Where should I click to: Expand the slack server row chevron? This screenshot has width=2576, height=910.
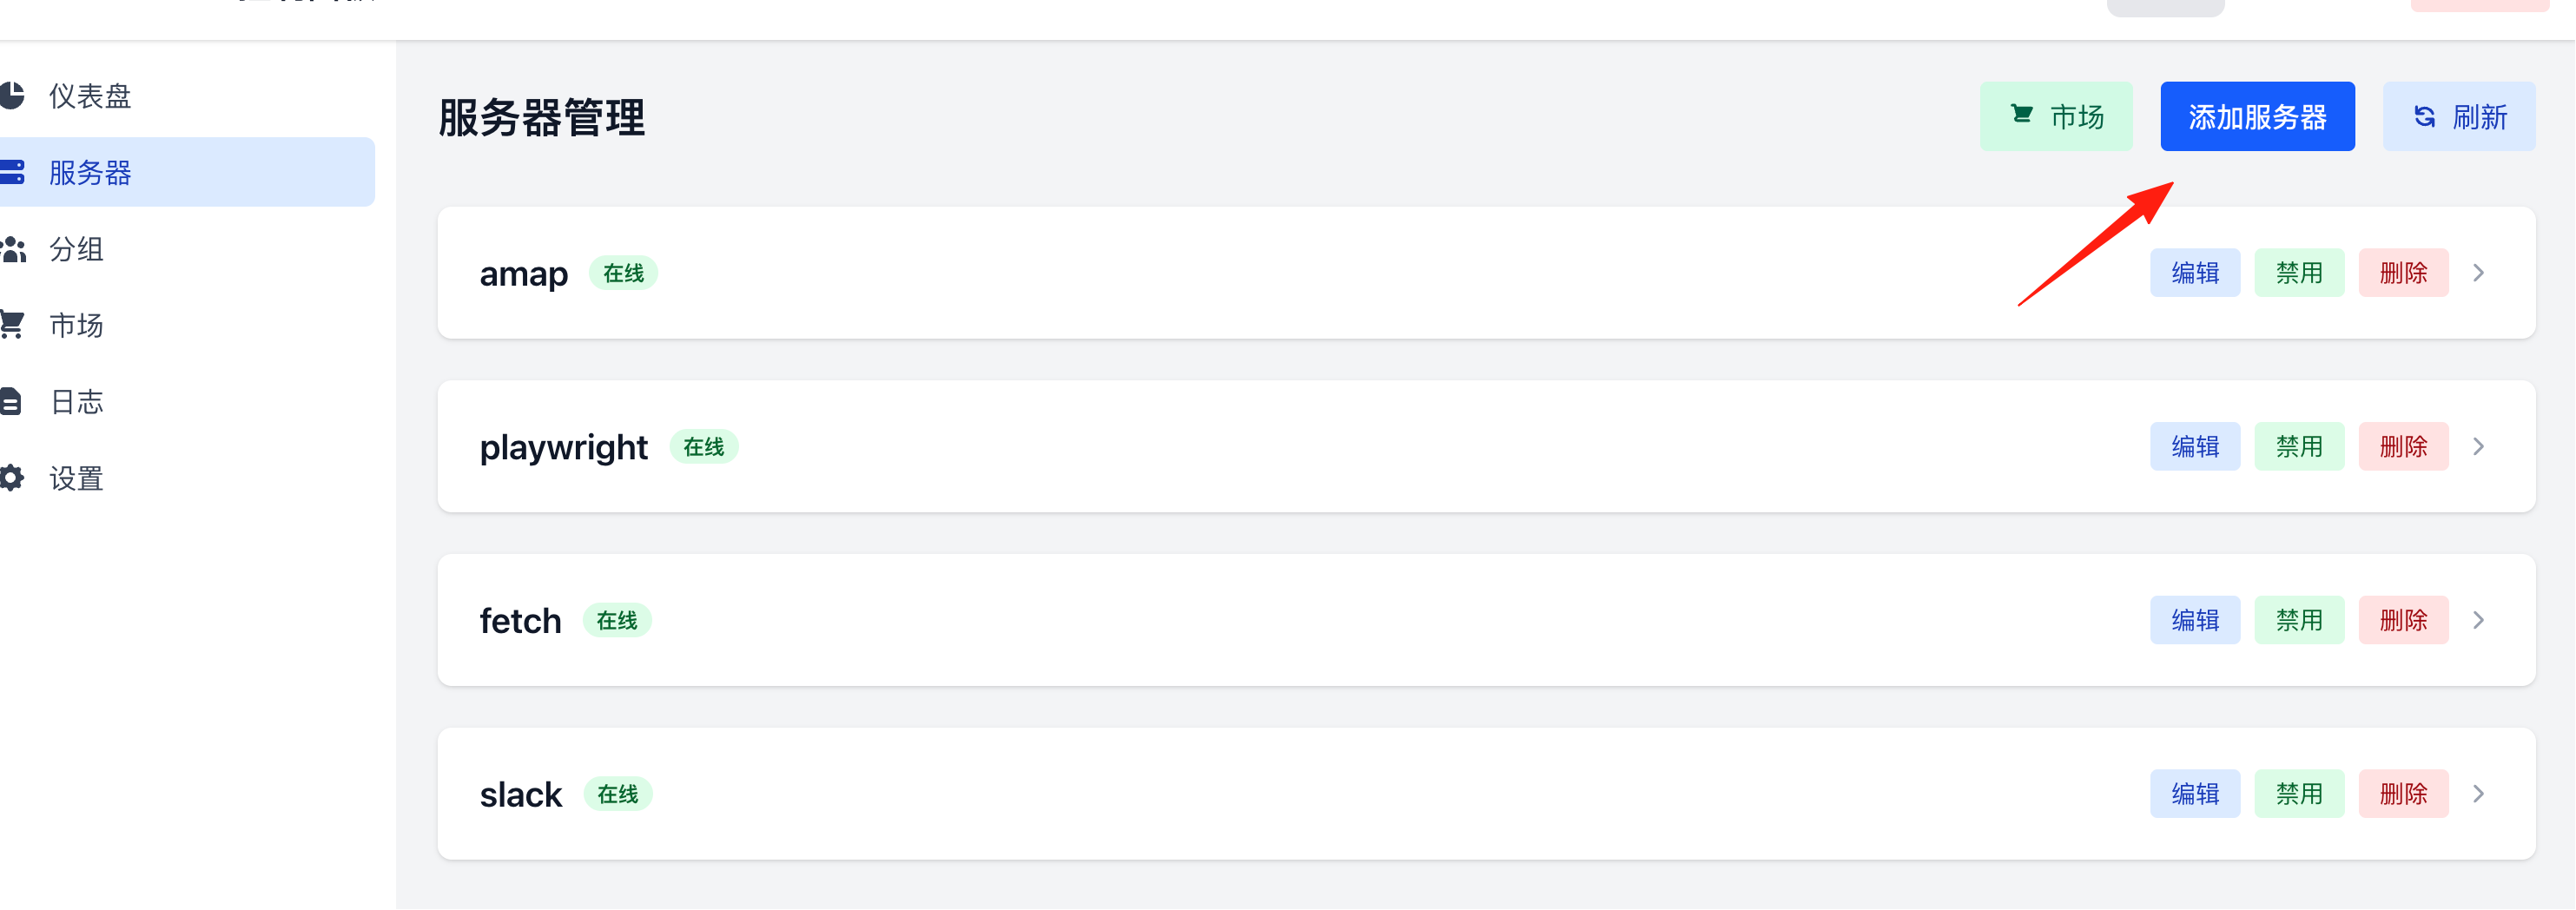[2478, 794]
